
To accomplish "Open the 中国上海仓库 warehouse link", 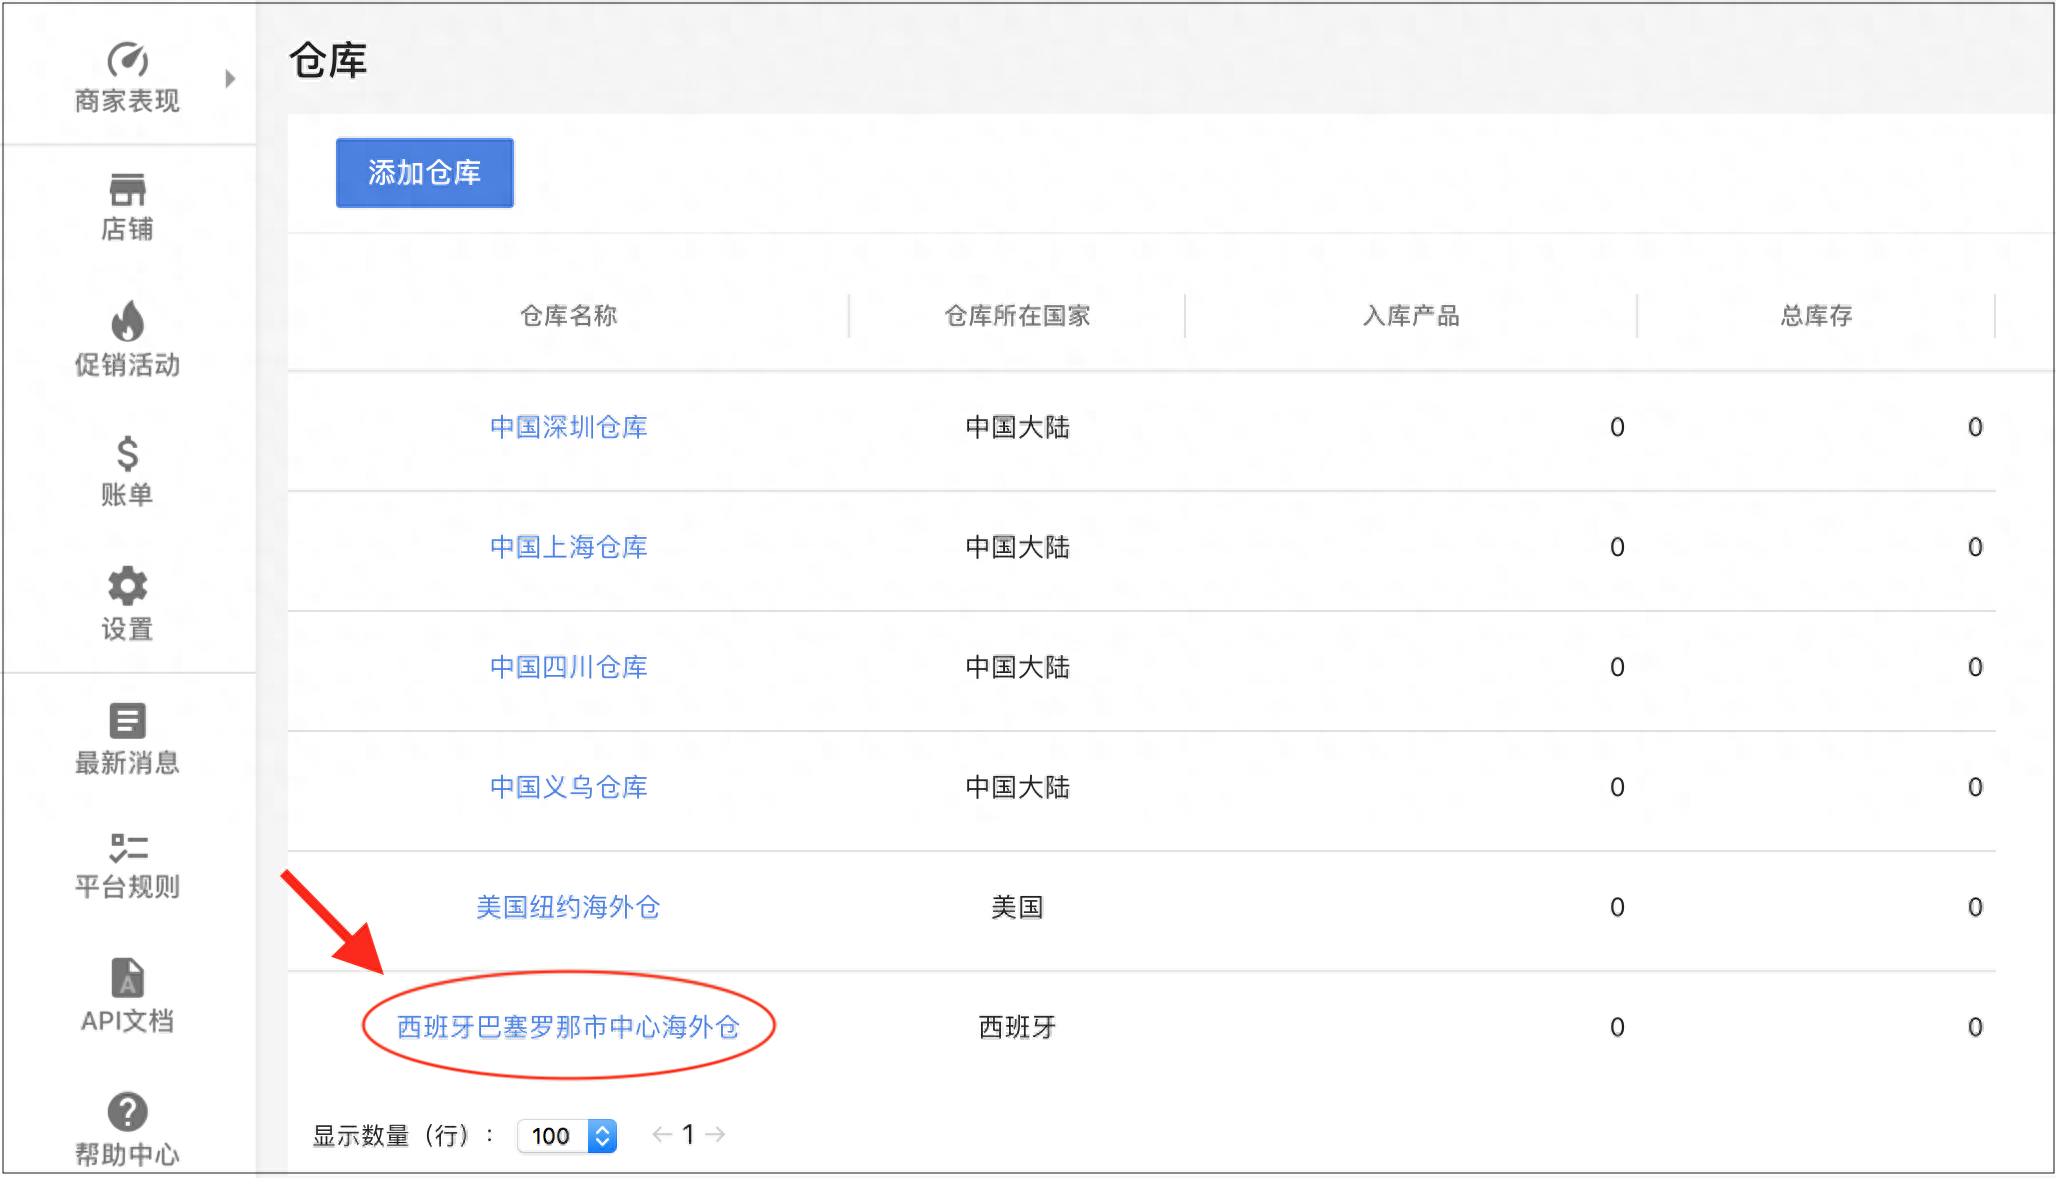I will tap(569, 547).
